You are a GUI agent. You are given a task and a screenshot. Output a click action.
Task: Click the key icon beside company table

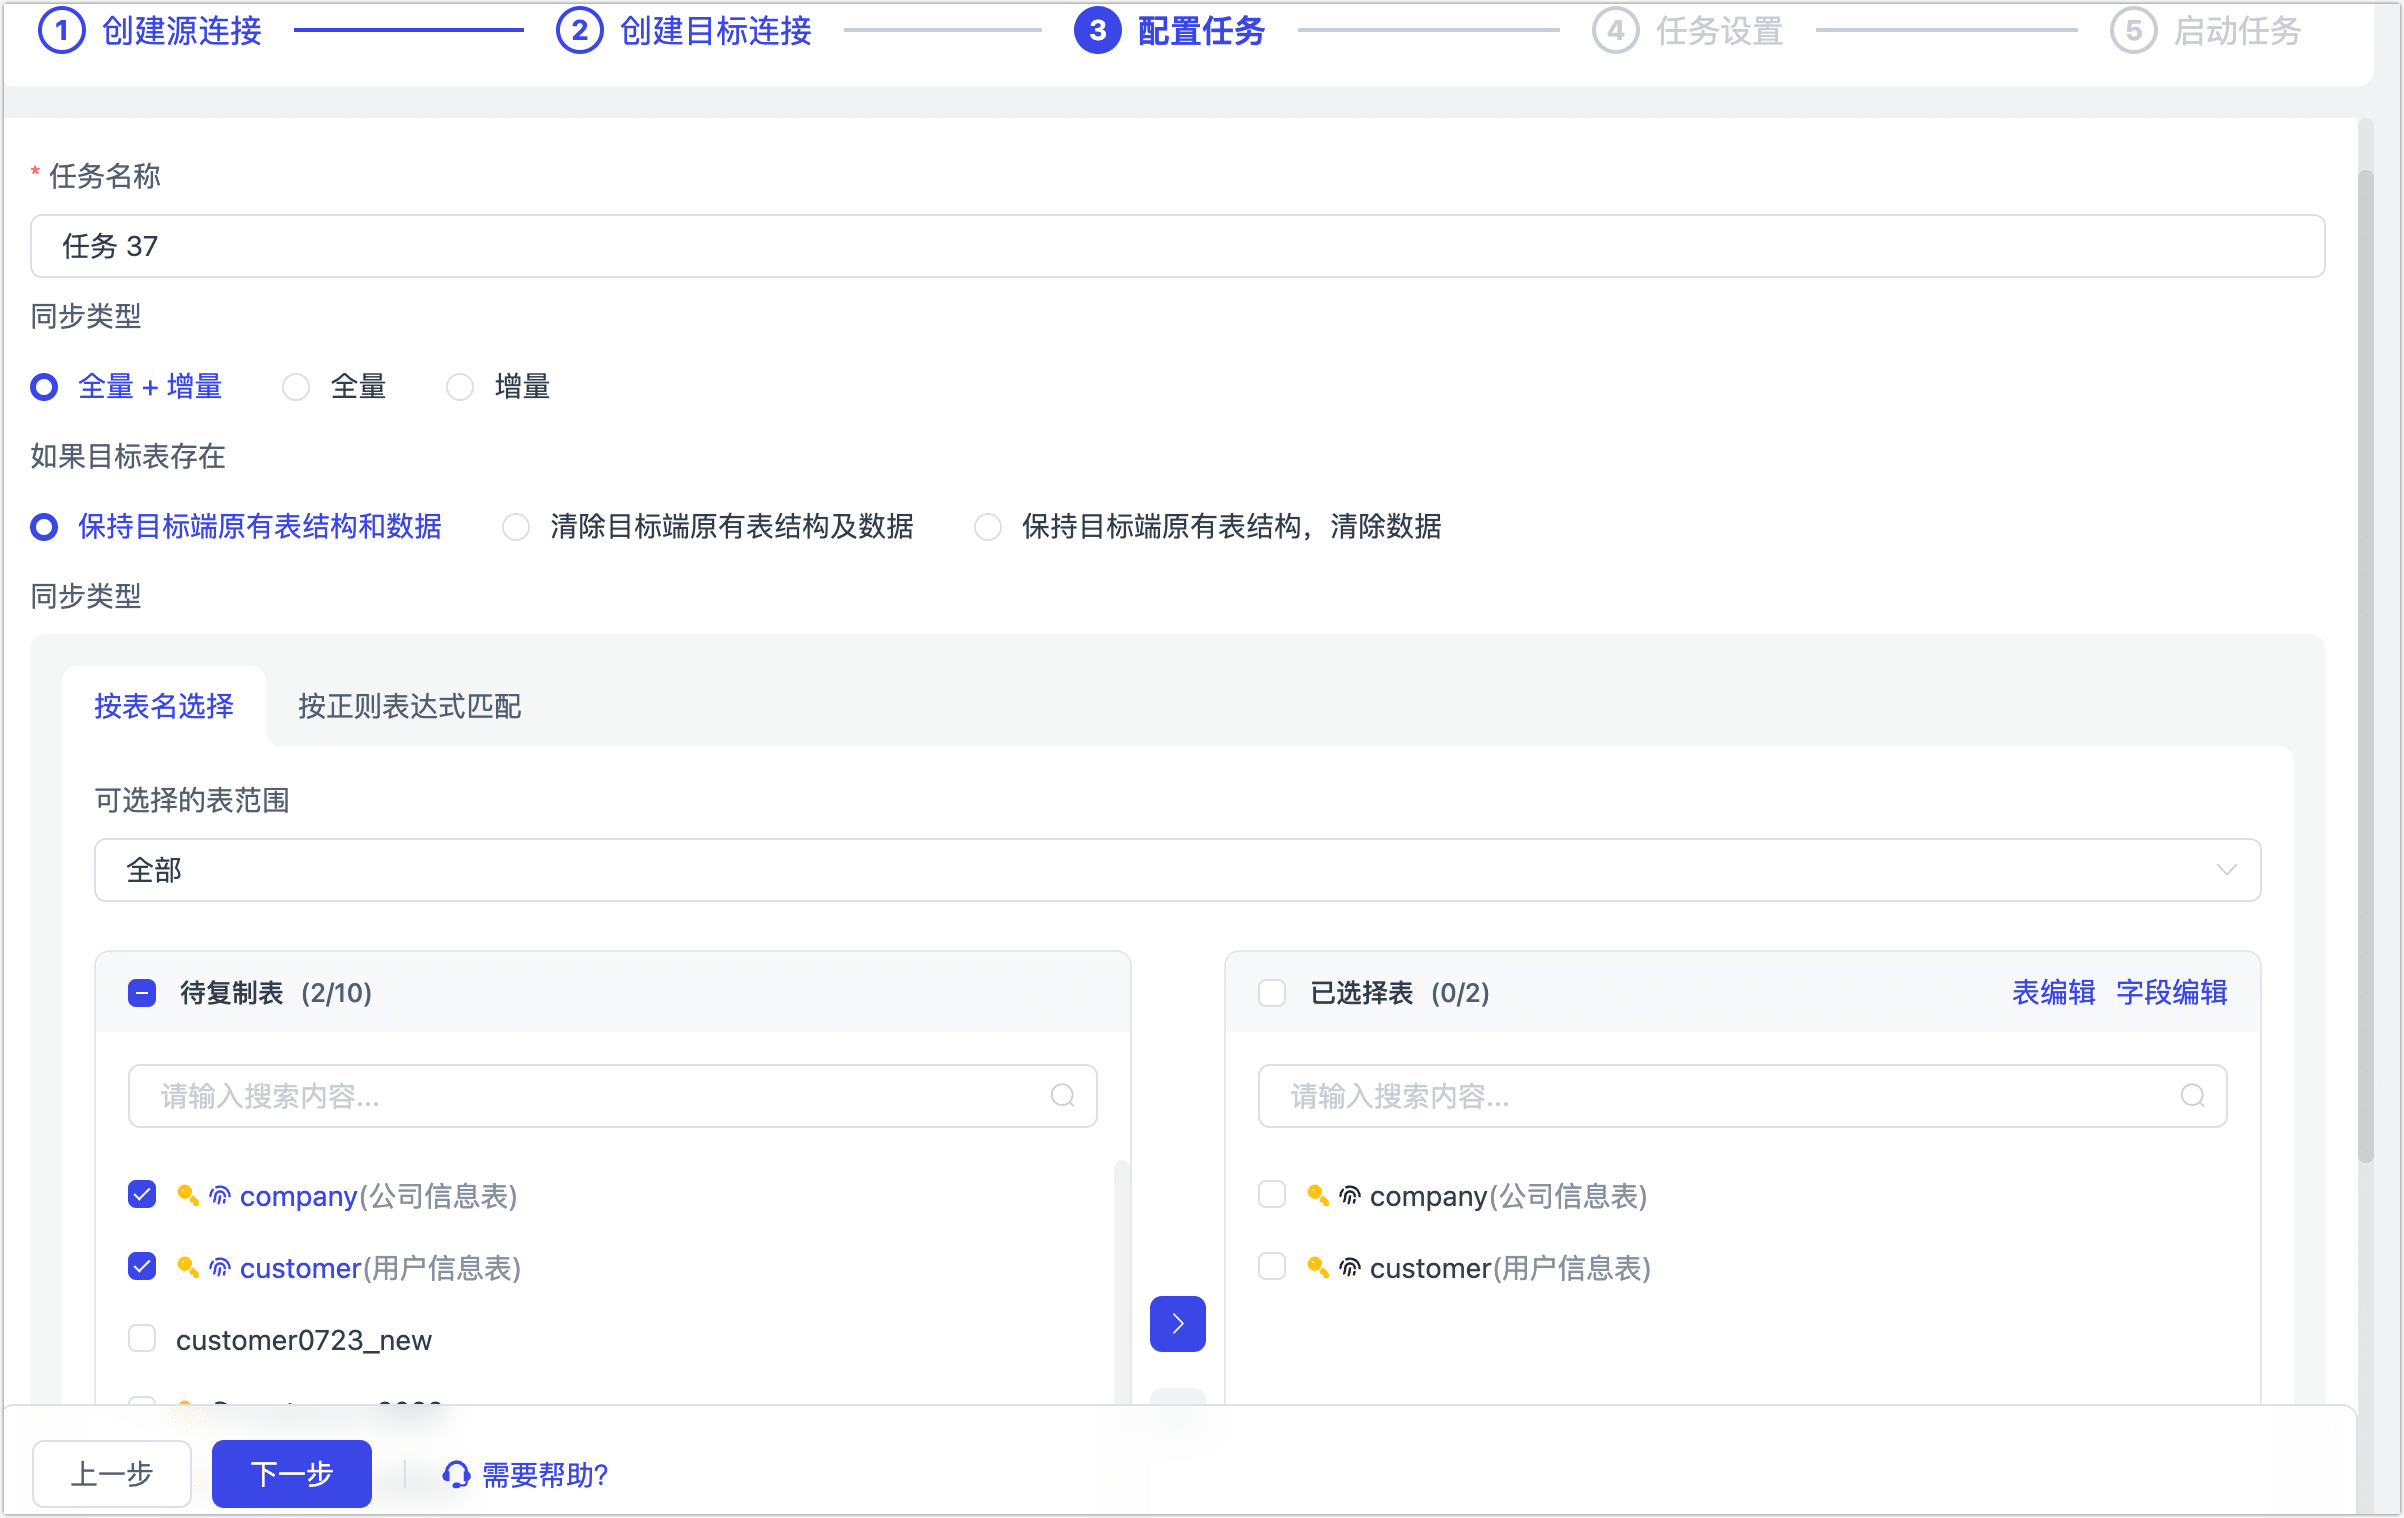tap(187, 1195)
